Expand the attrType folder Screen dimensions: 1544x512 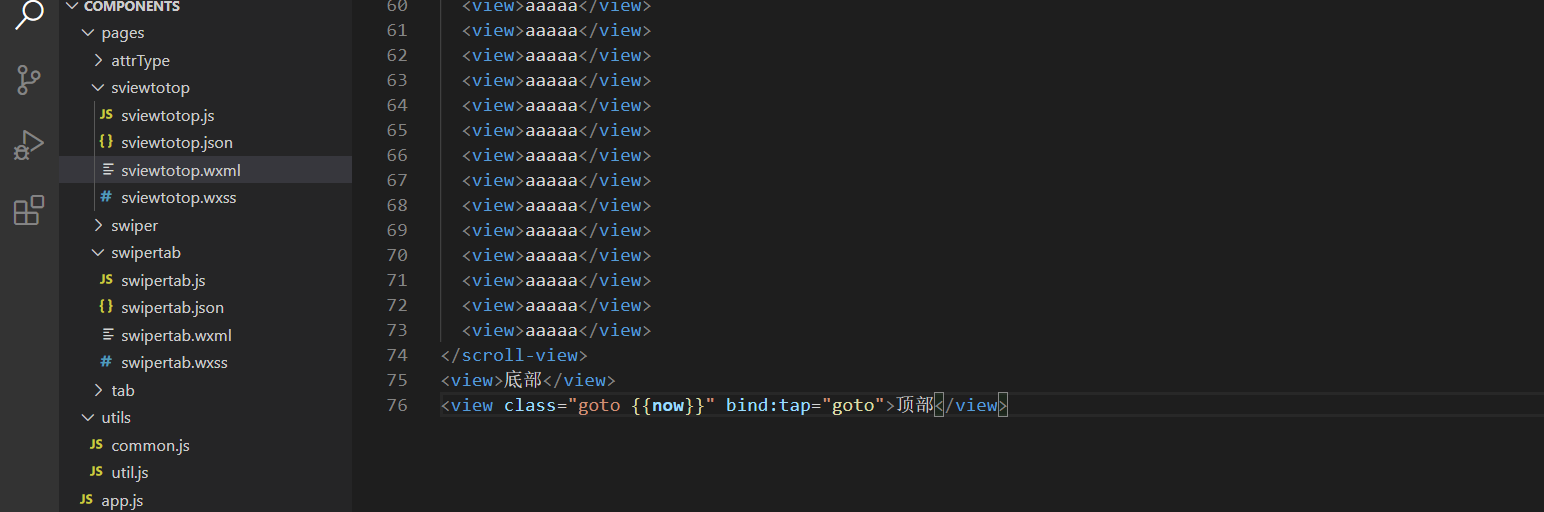(140, 60)
